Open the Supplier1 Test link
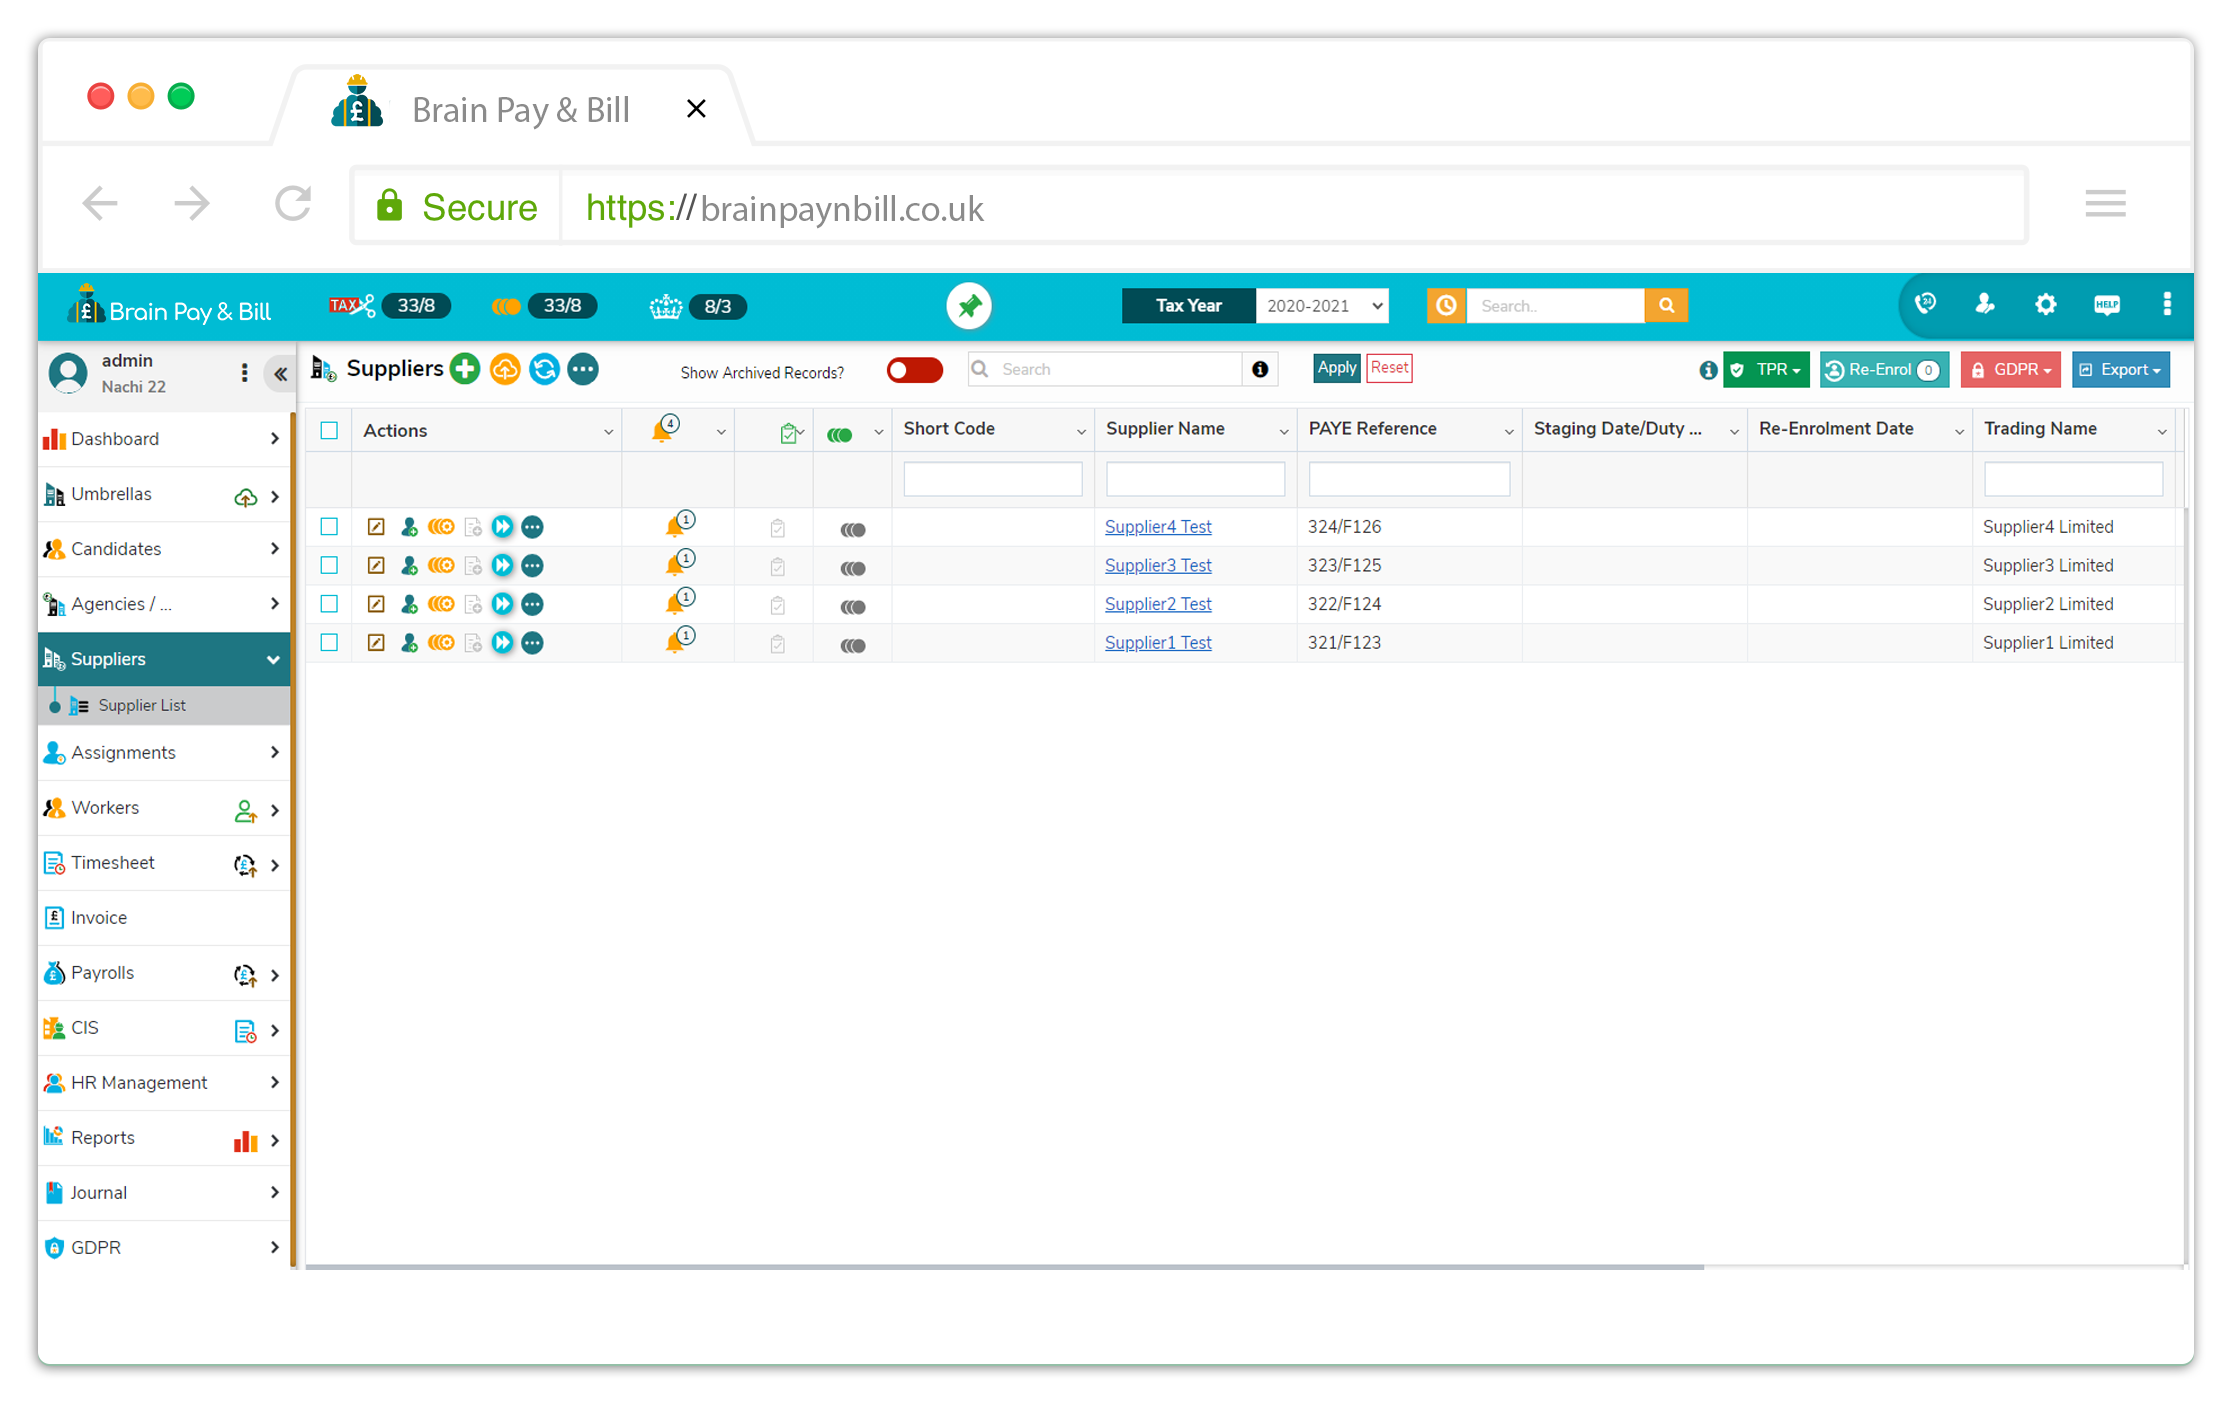The height and width of the screenshot is (1408, 2232). 1158,643
